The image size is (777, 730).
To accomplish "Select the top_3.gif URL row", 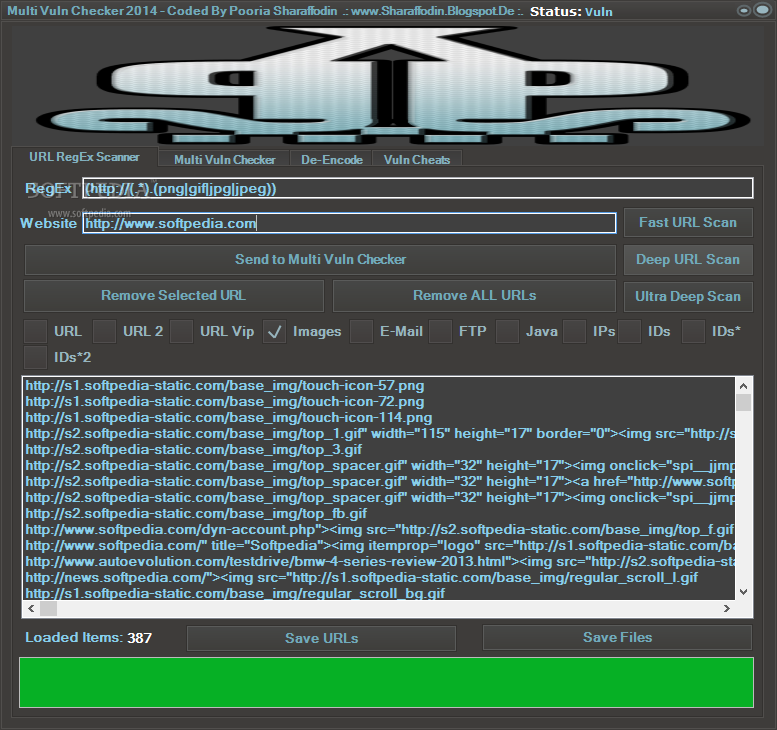I will click(x=379, y=449).
